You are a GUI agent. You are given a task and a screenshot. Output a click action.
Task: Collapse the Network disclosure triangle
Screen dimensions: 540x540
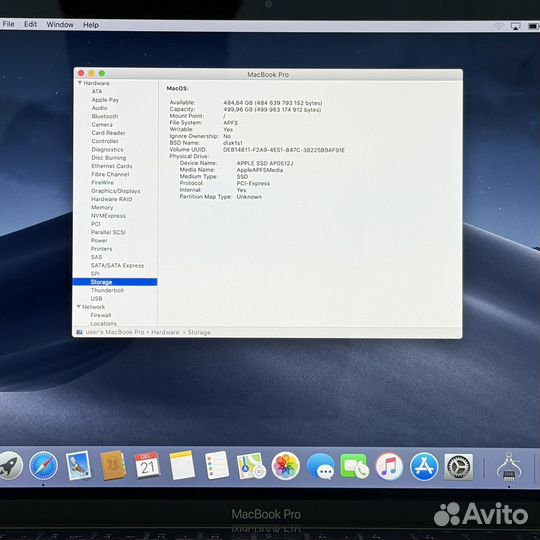point(79,307)
